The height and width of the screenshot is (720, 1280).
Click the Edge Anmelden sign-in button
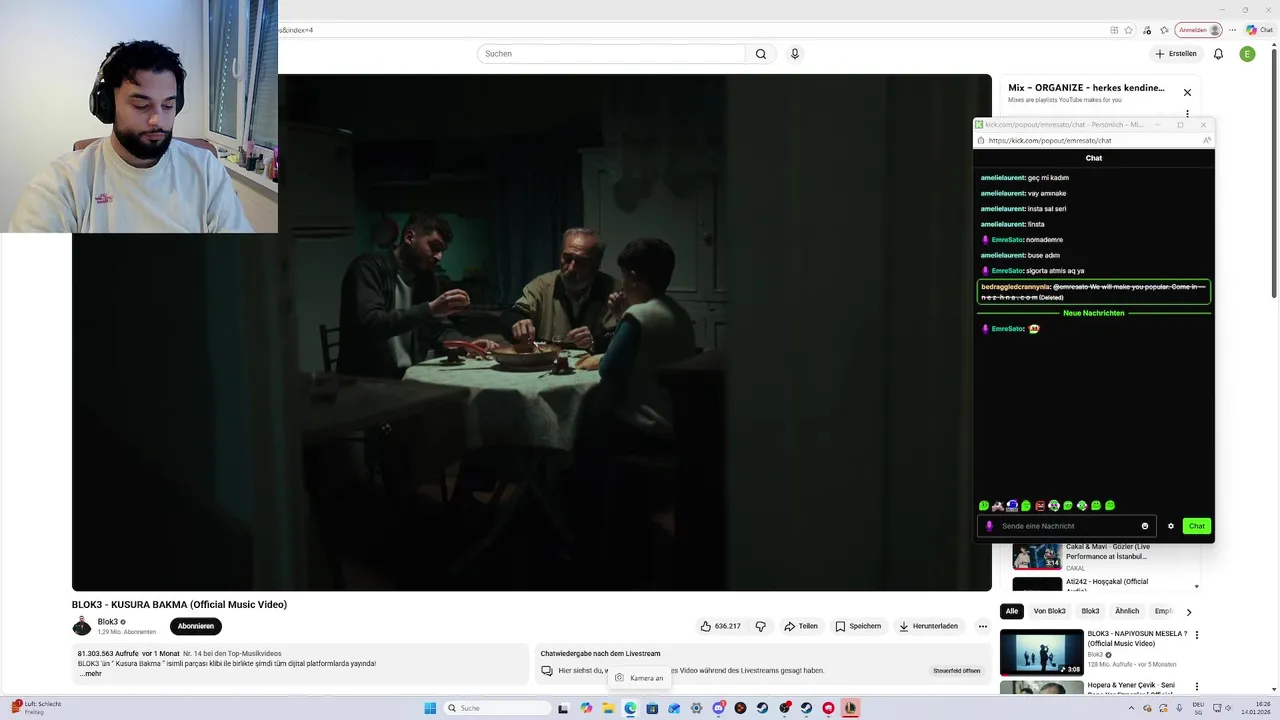click(1199, 30)
